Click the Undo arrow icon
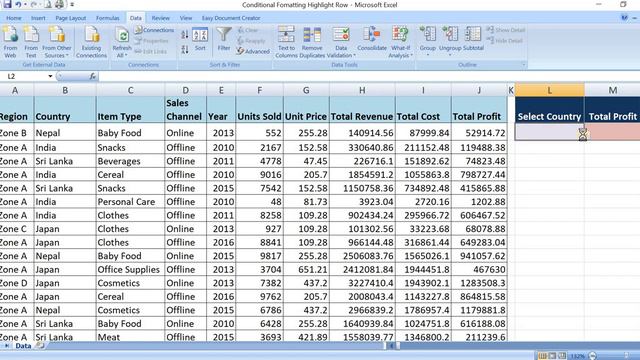Screen dimensions: 640x360 click(18, 4)
